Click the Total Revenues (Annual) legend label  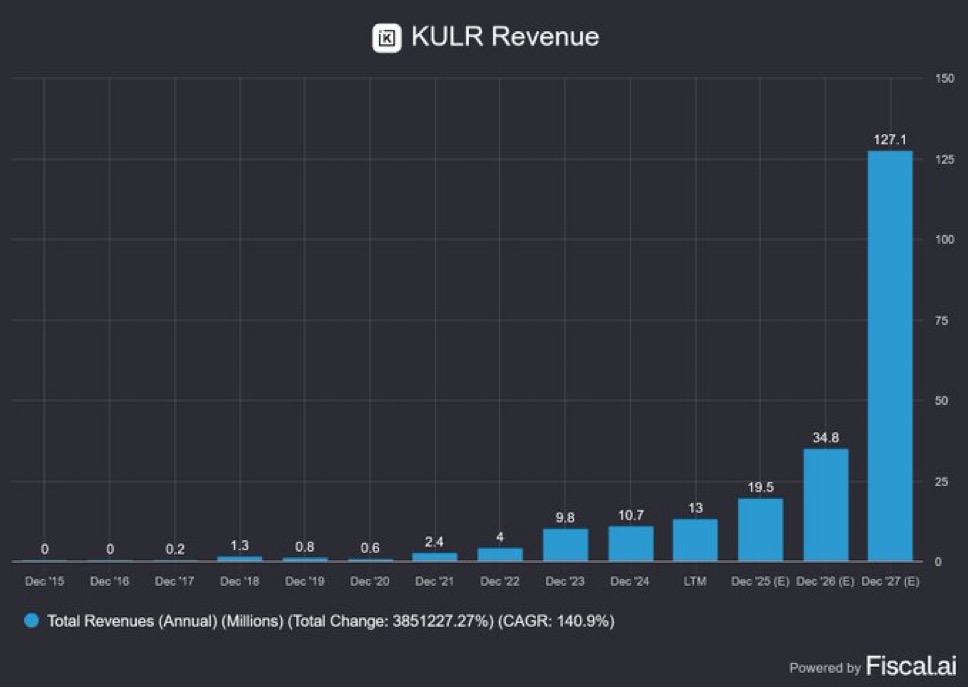[331, 621]
